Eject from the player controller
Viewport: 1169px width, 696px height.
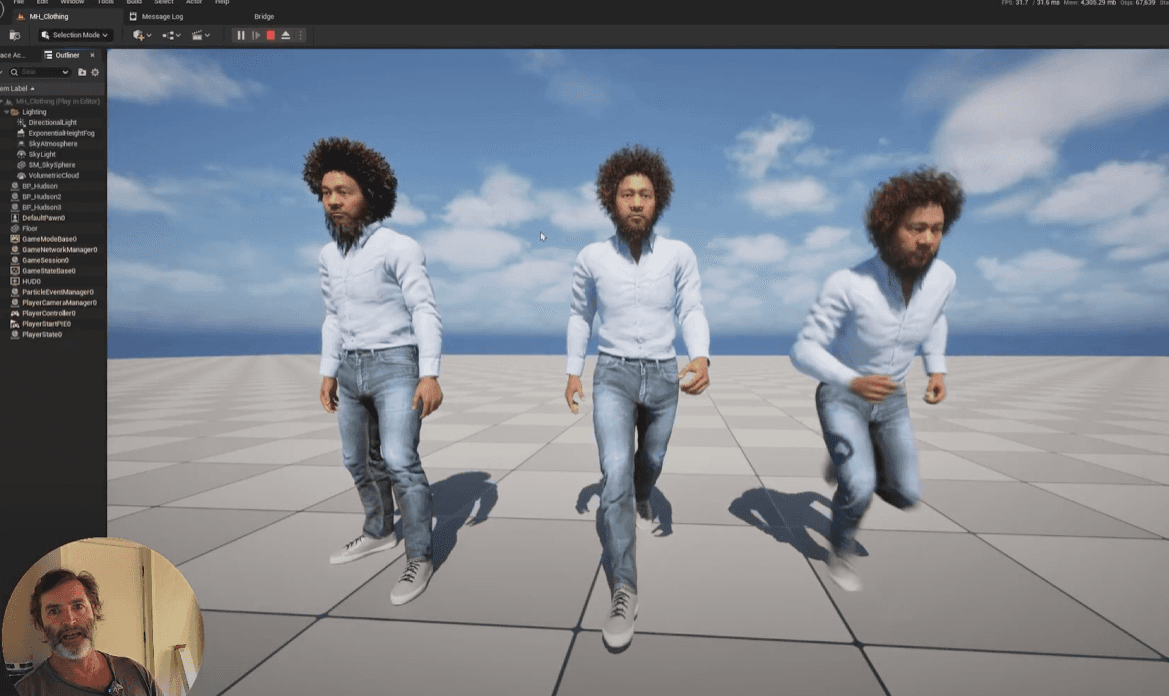pyautogui.click(x=286, y=35)
